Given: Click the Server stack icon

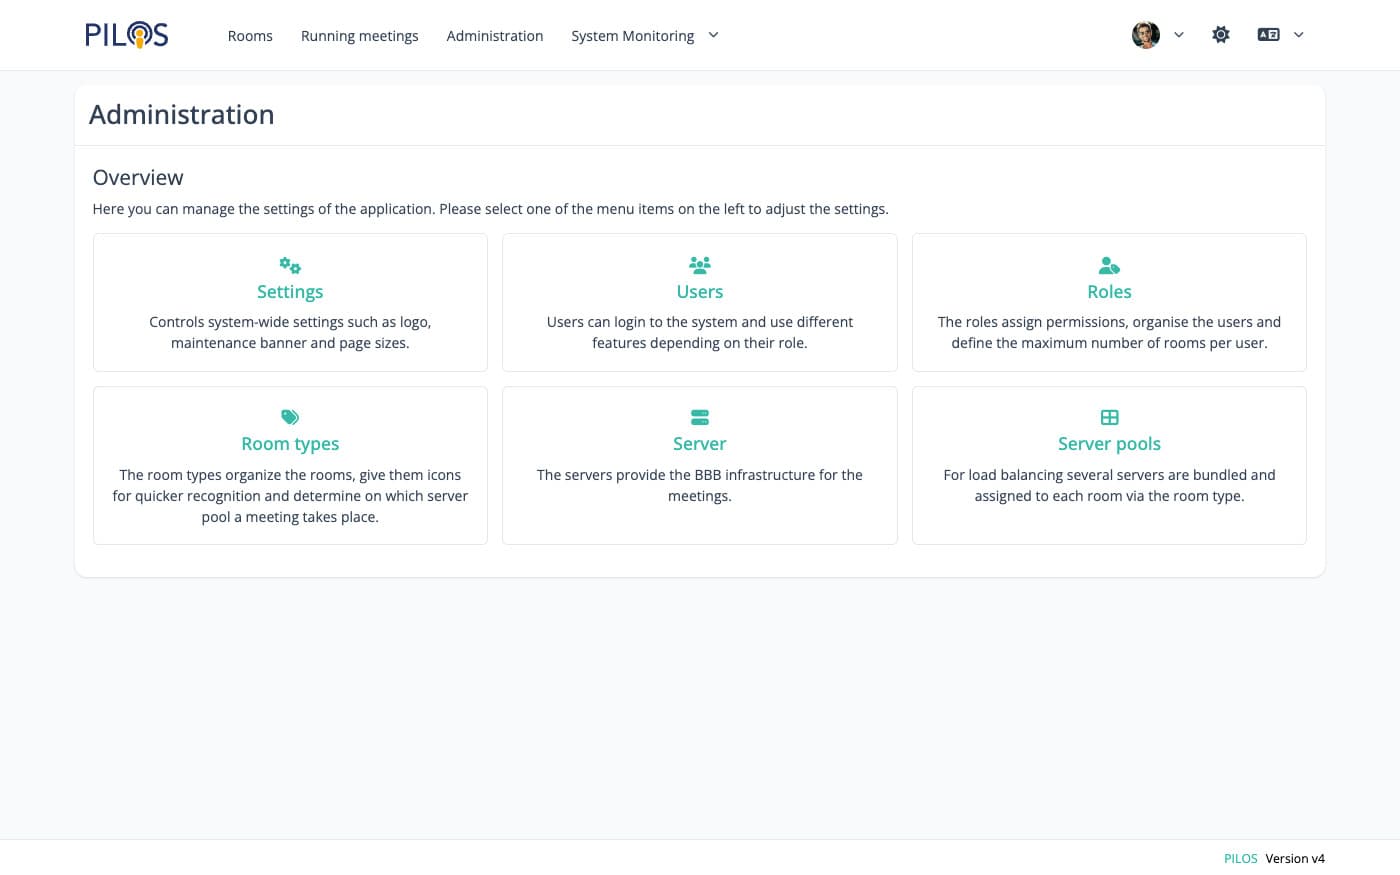Looking at the screenshot, I should click(x=699, y=417).
